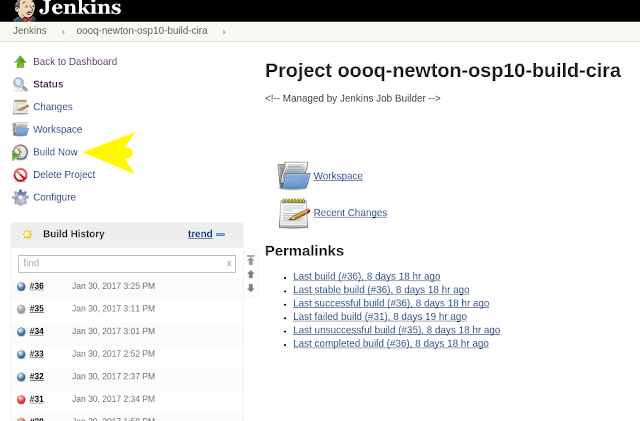Jump to top of build history list
The height and width of the screenshot is (421, 640).
(x=251, y=260)
